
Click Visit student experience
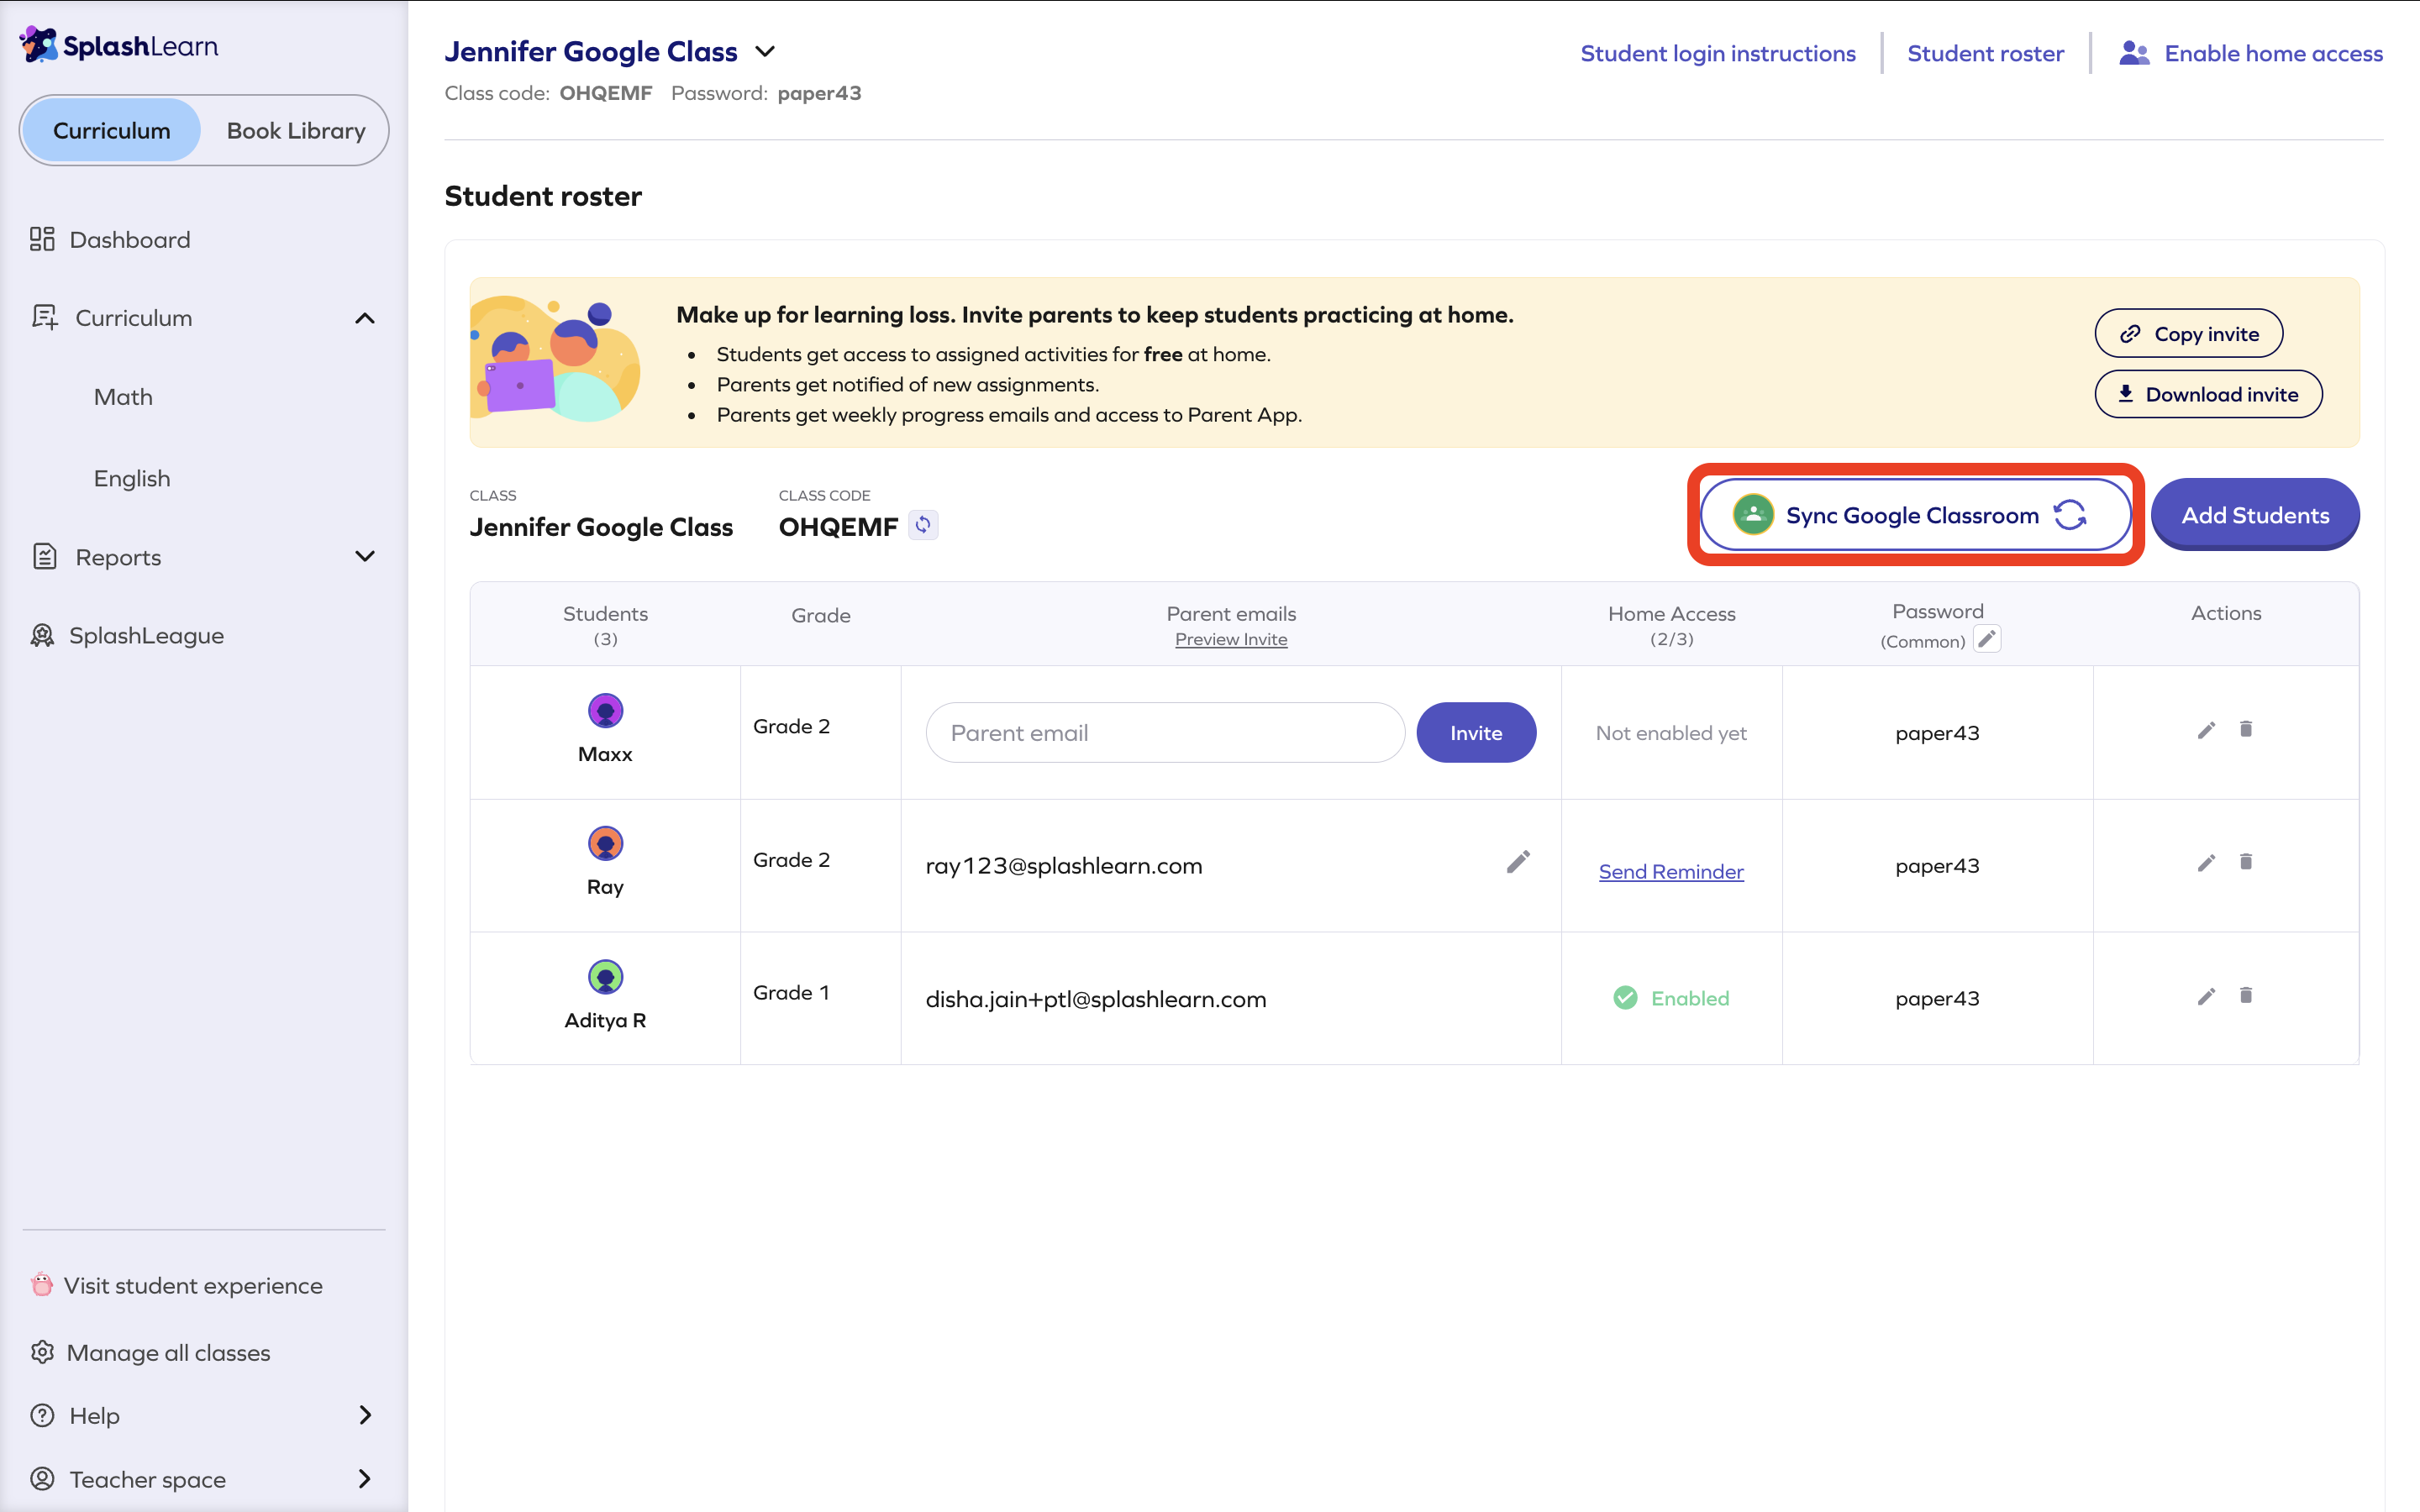coord(192,1285)
